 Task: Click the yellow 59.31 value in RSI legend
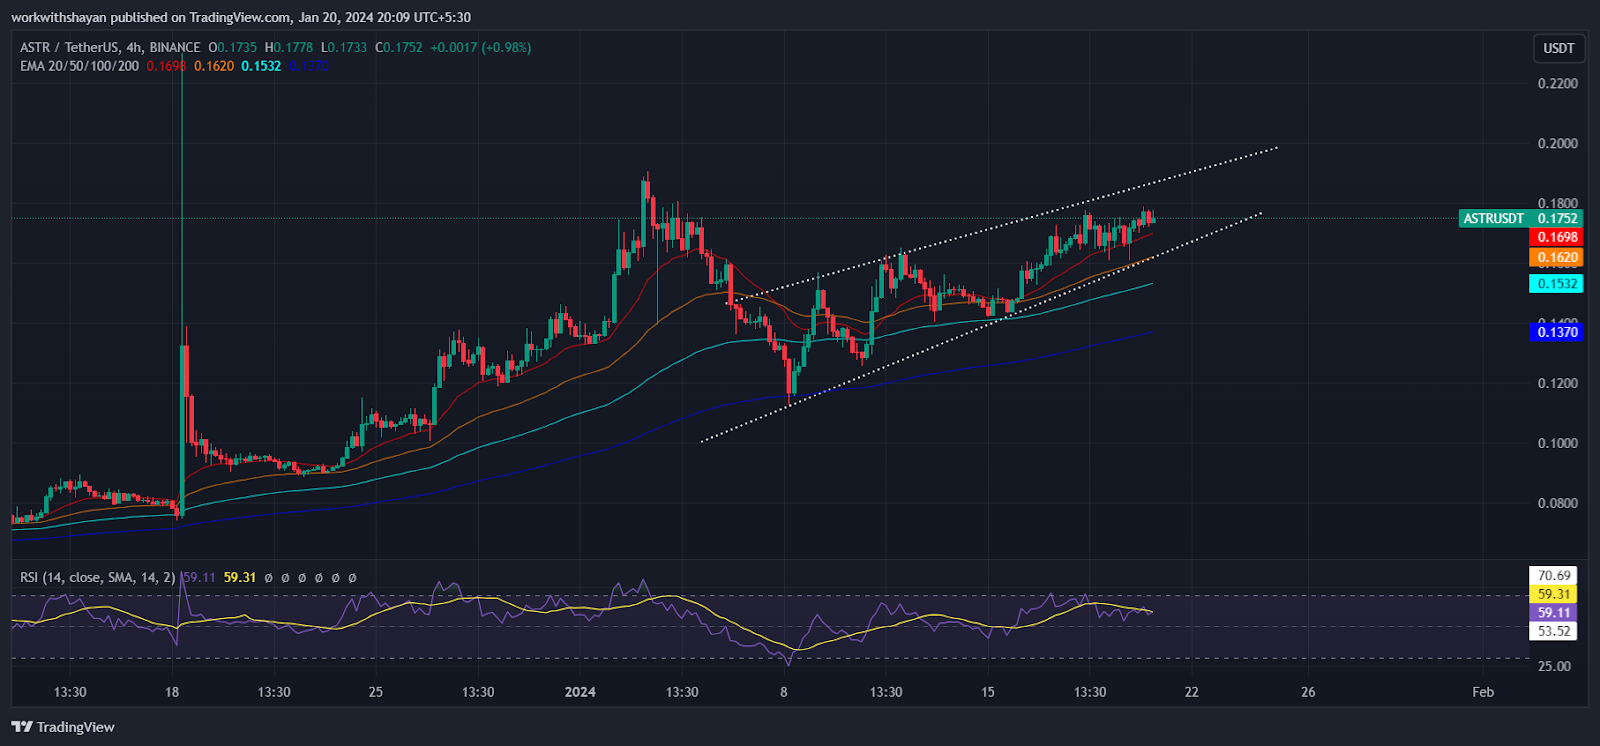(240, 577)
